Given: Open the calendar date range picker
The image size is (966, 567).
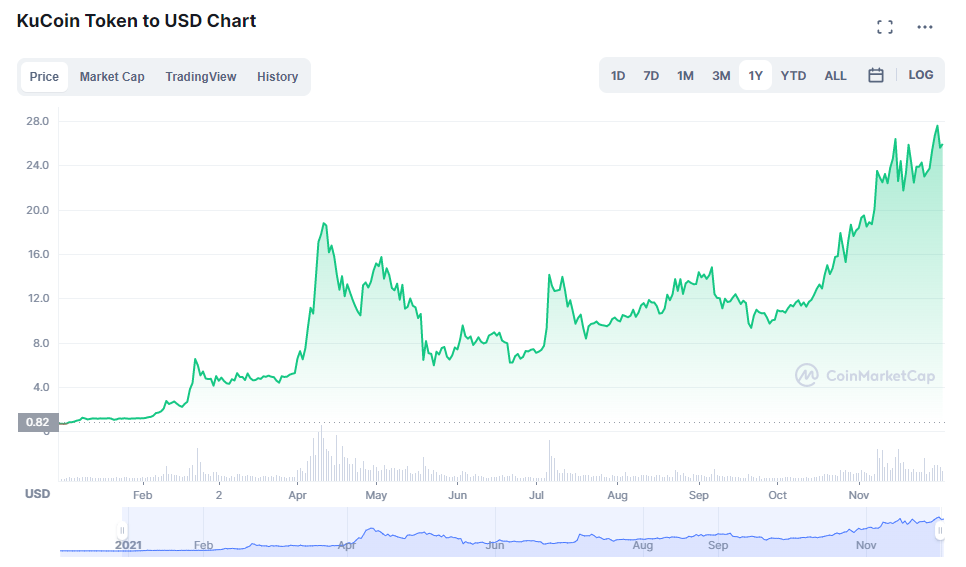Looking at the screenshot, I should pyautogui.click(x=875, y=75).
